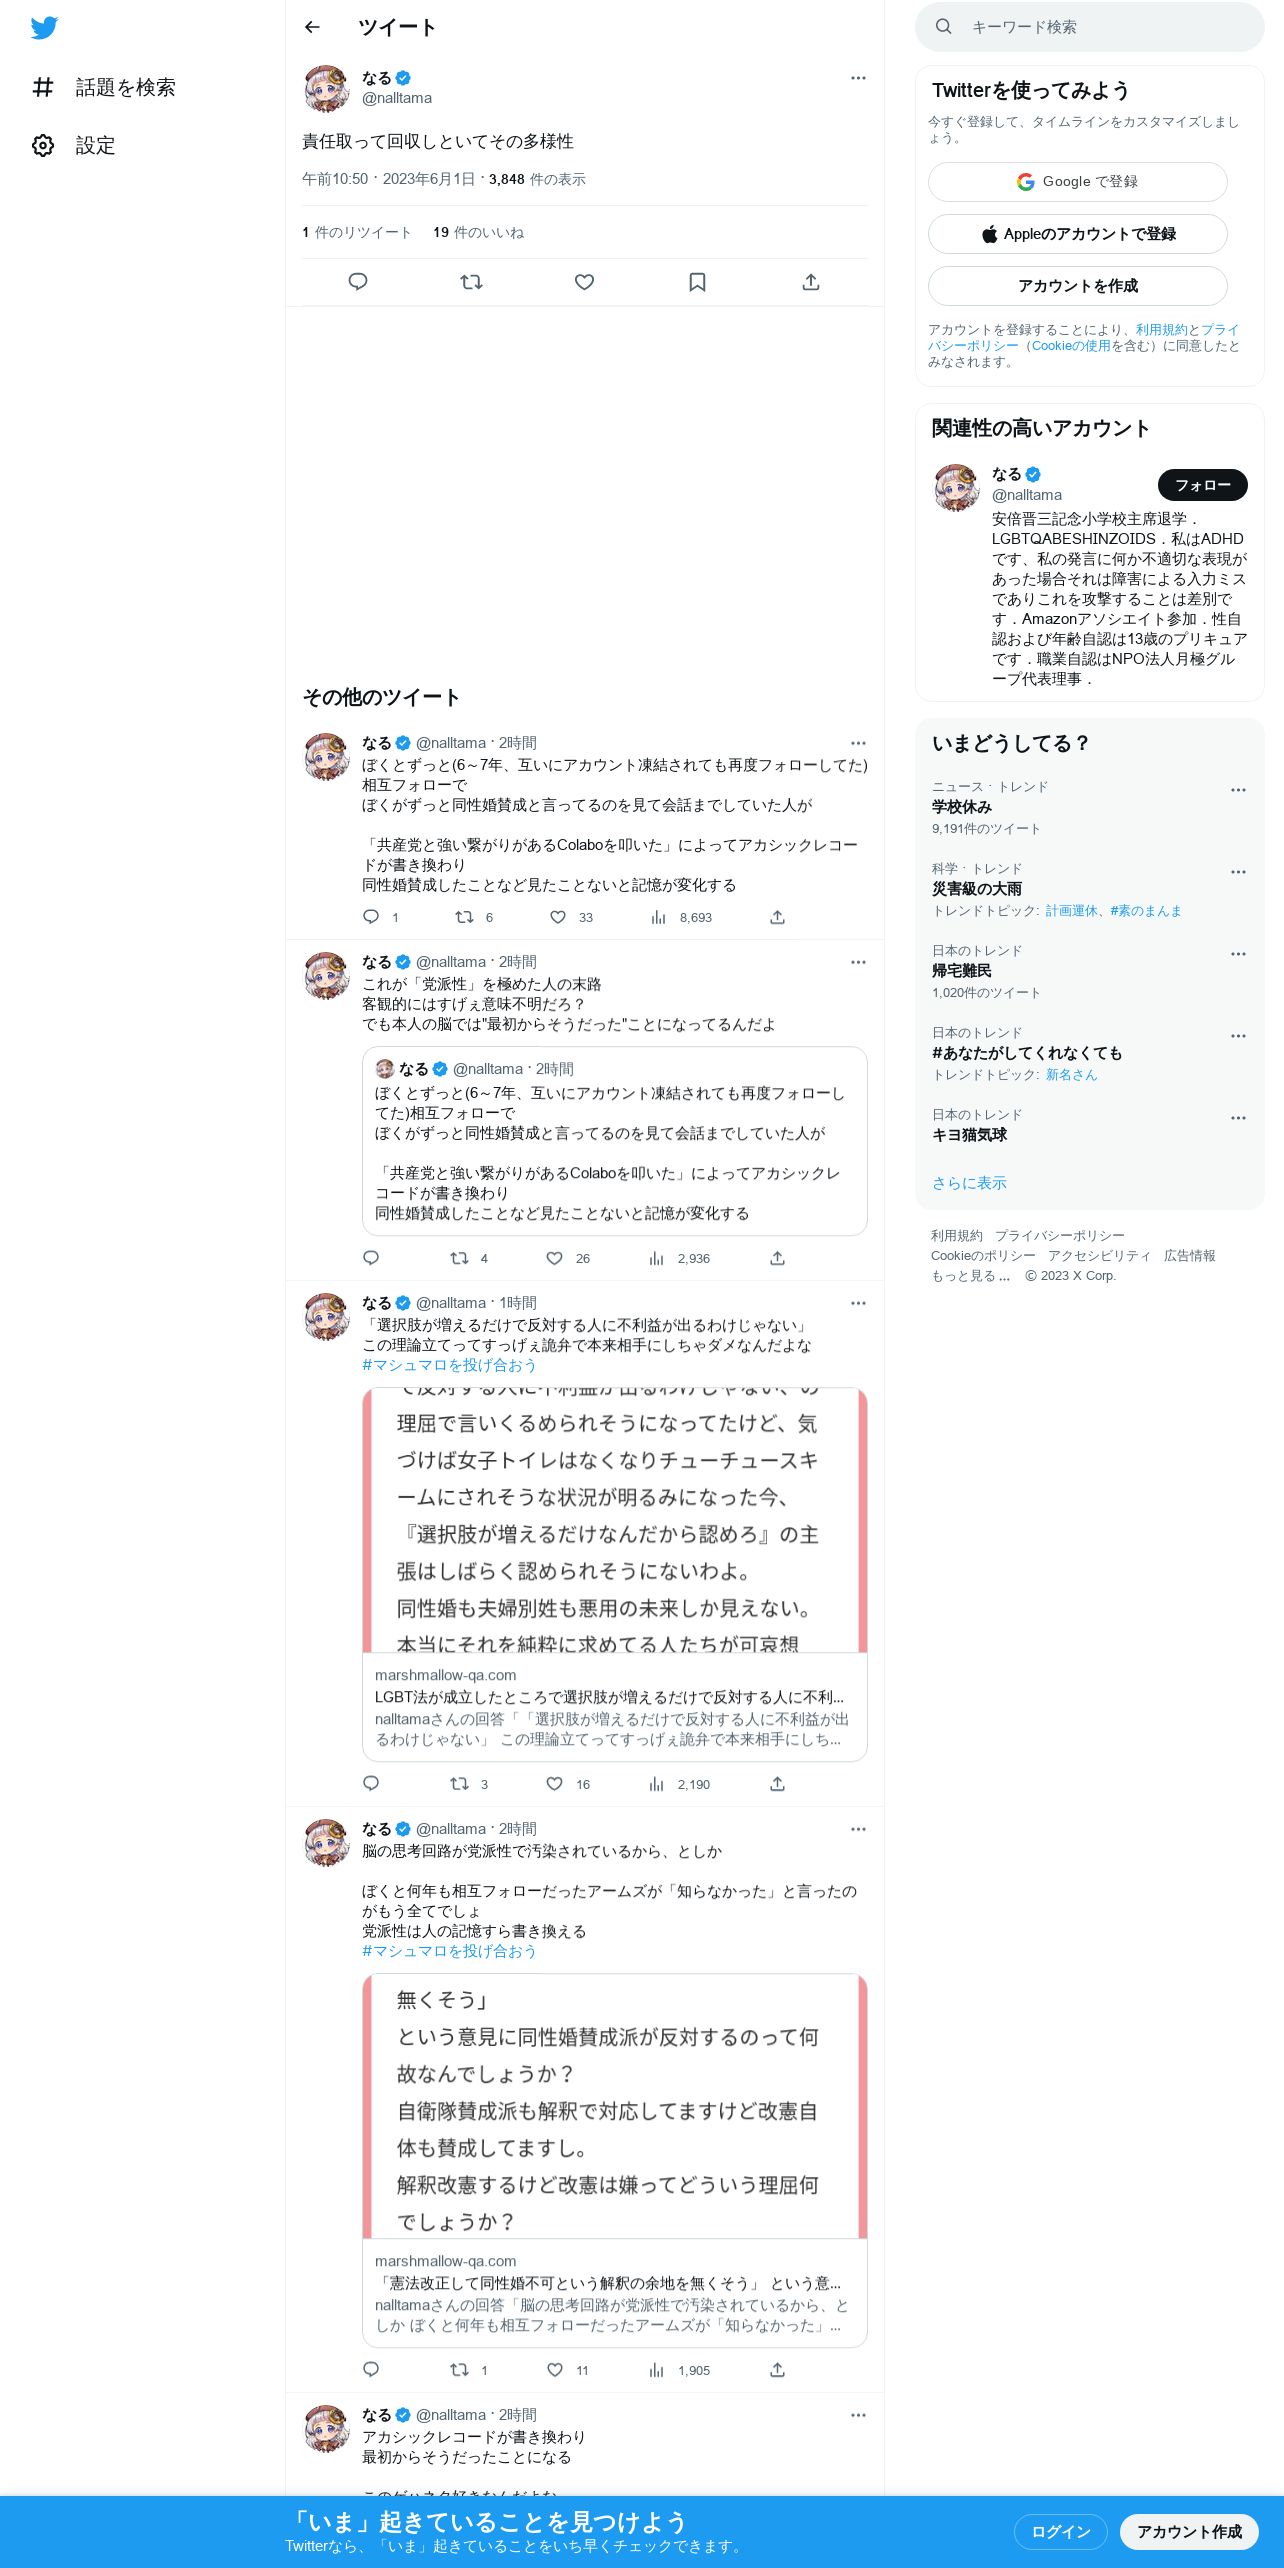Like the tweet with 33 likes

[558, 917]
